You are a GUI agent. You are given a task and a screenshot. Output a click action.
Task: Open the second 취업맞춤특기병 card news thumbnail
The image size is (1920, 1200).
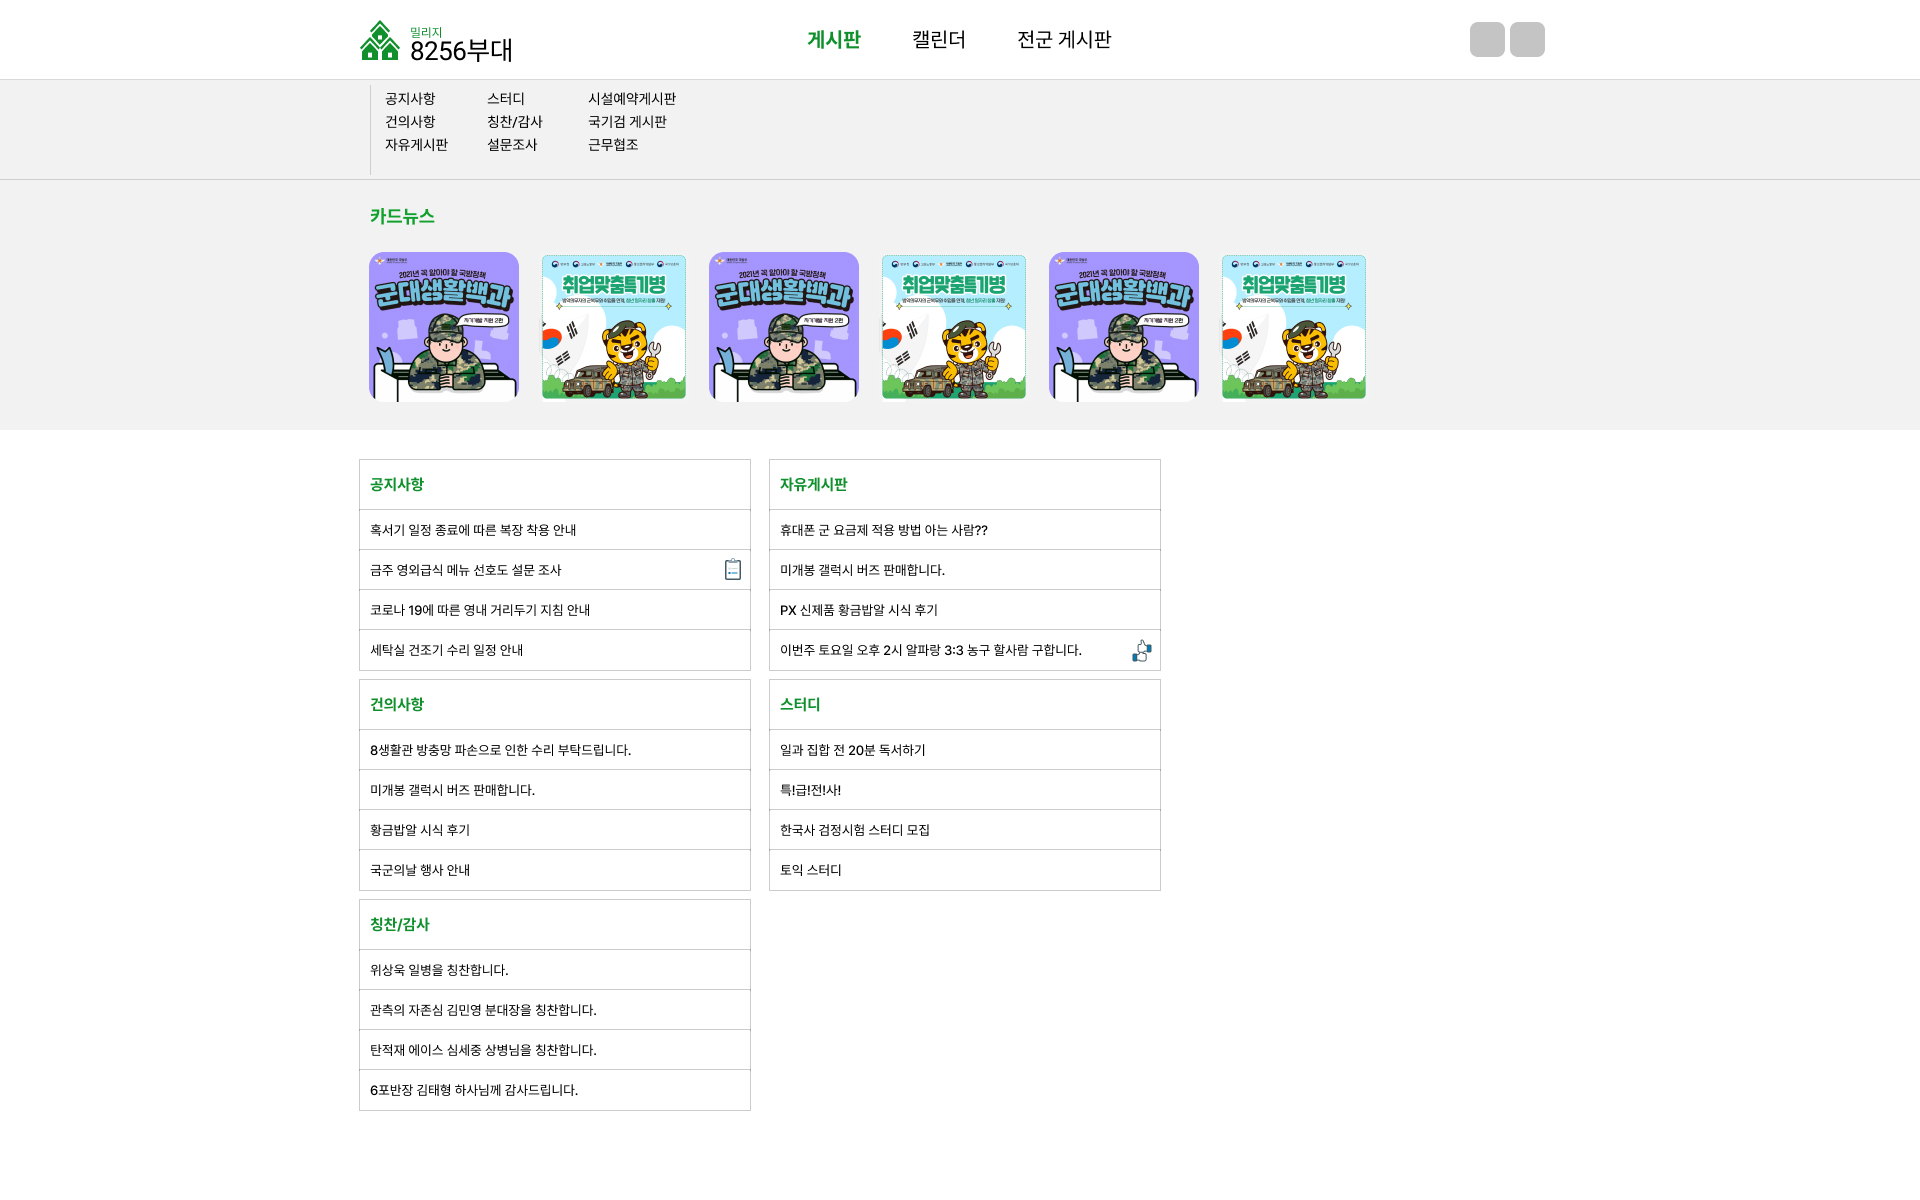954,327
